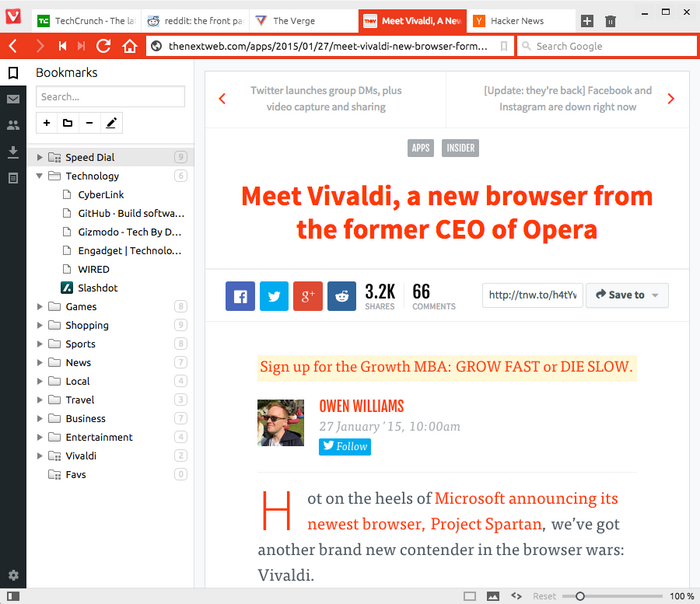Share article on Twitter
Image resolution: width=700 pixels, height=604 pixels.
274,296
